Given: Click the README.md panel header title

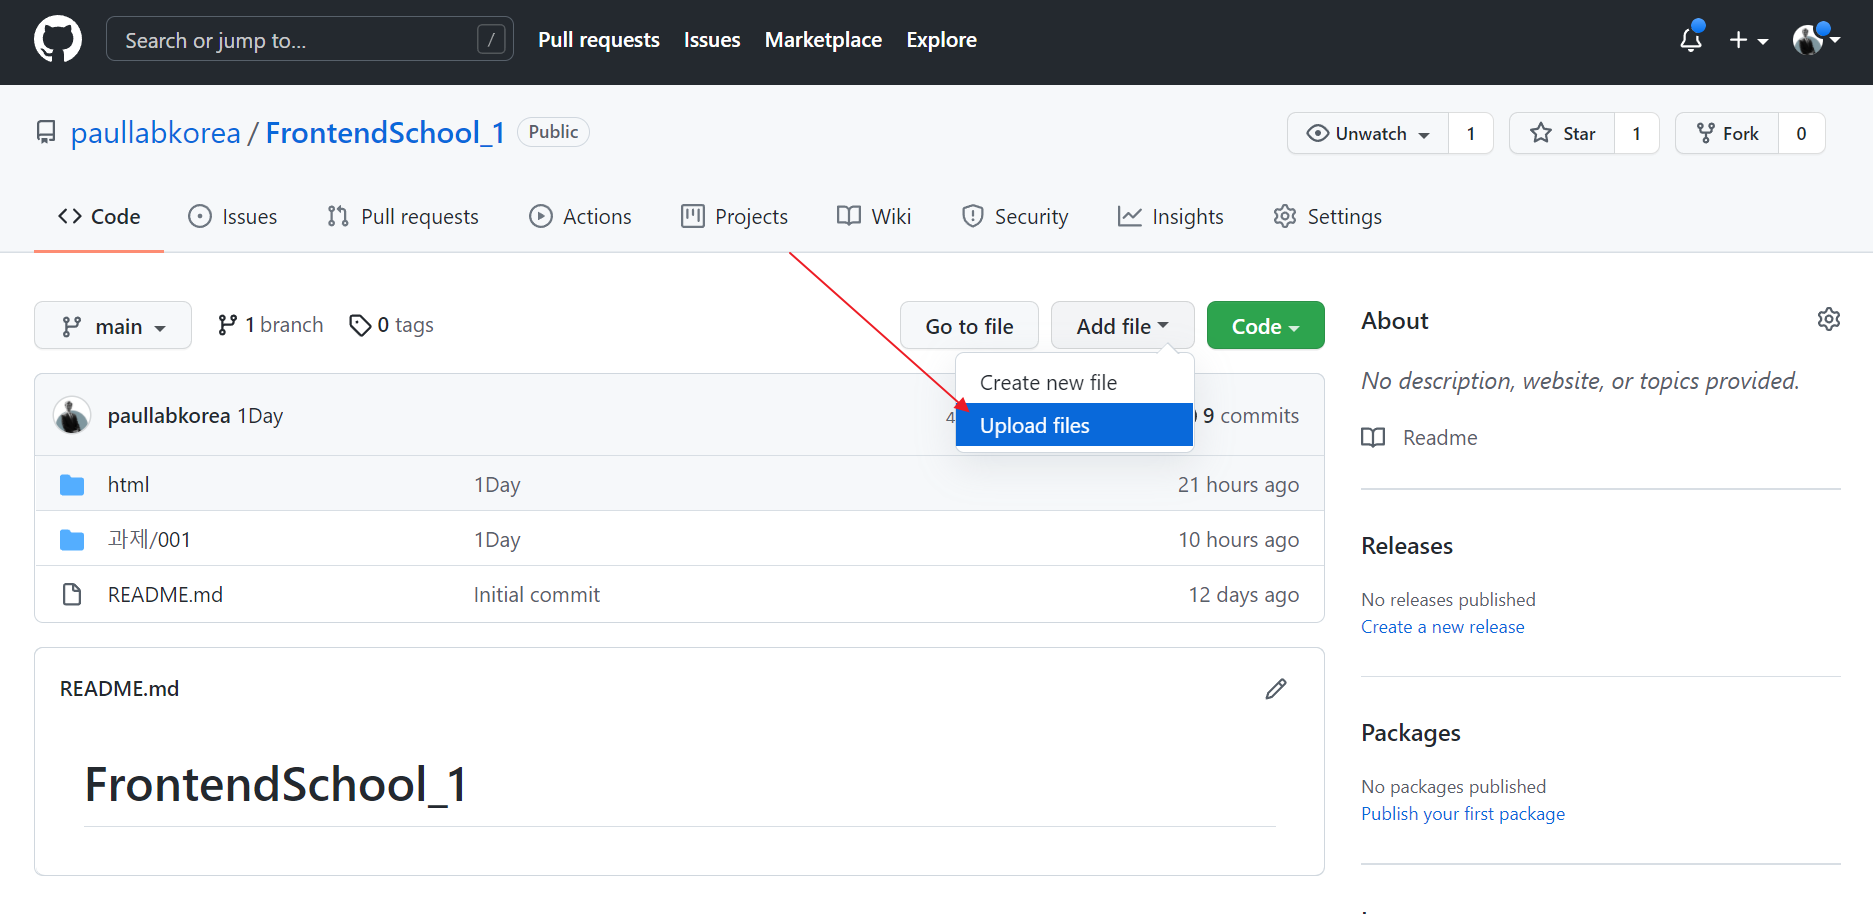Looking at the screenshot, I should click(119, 689).
